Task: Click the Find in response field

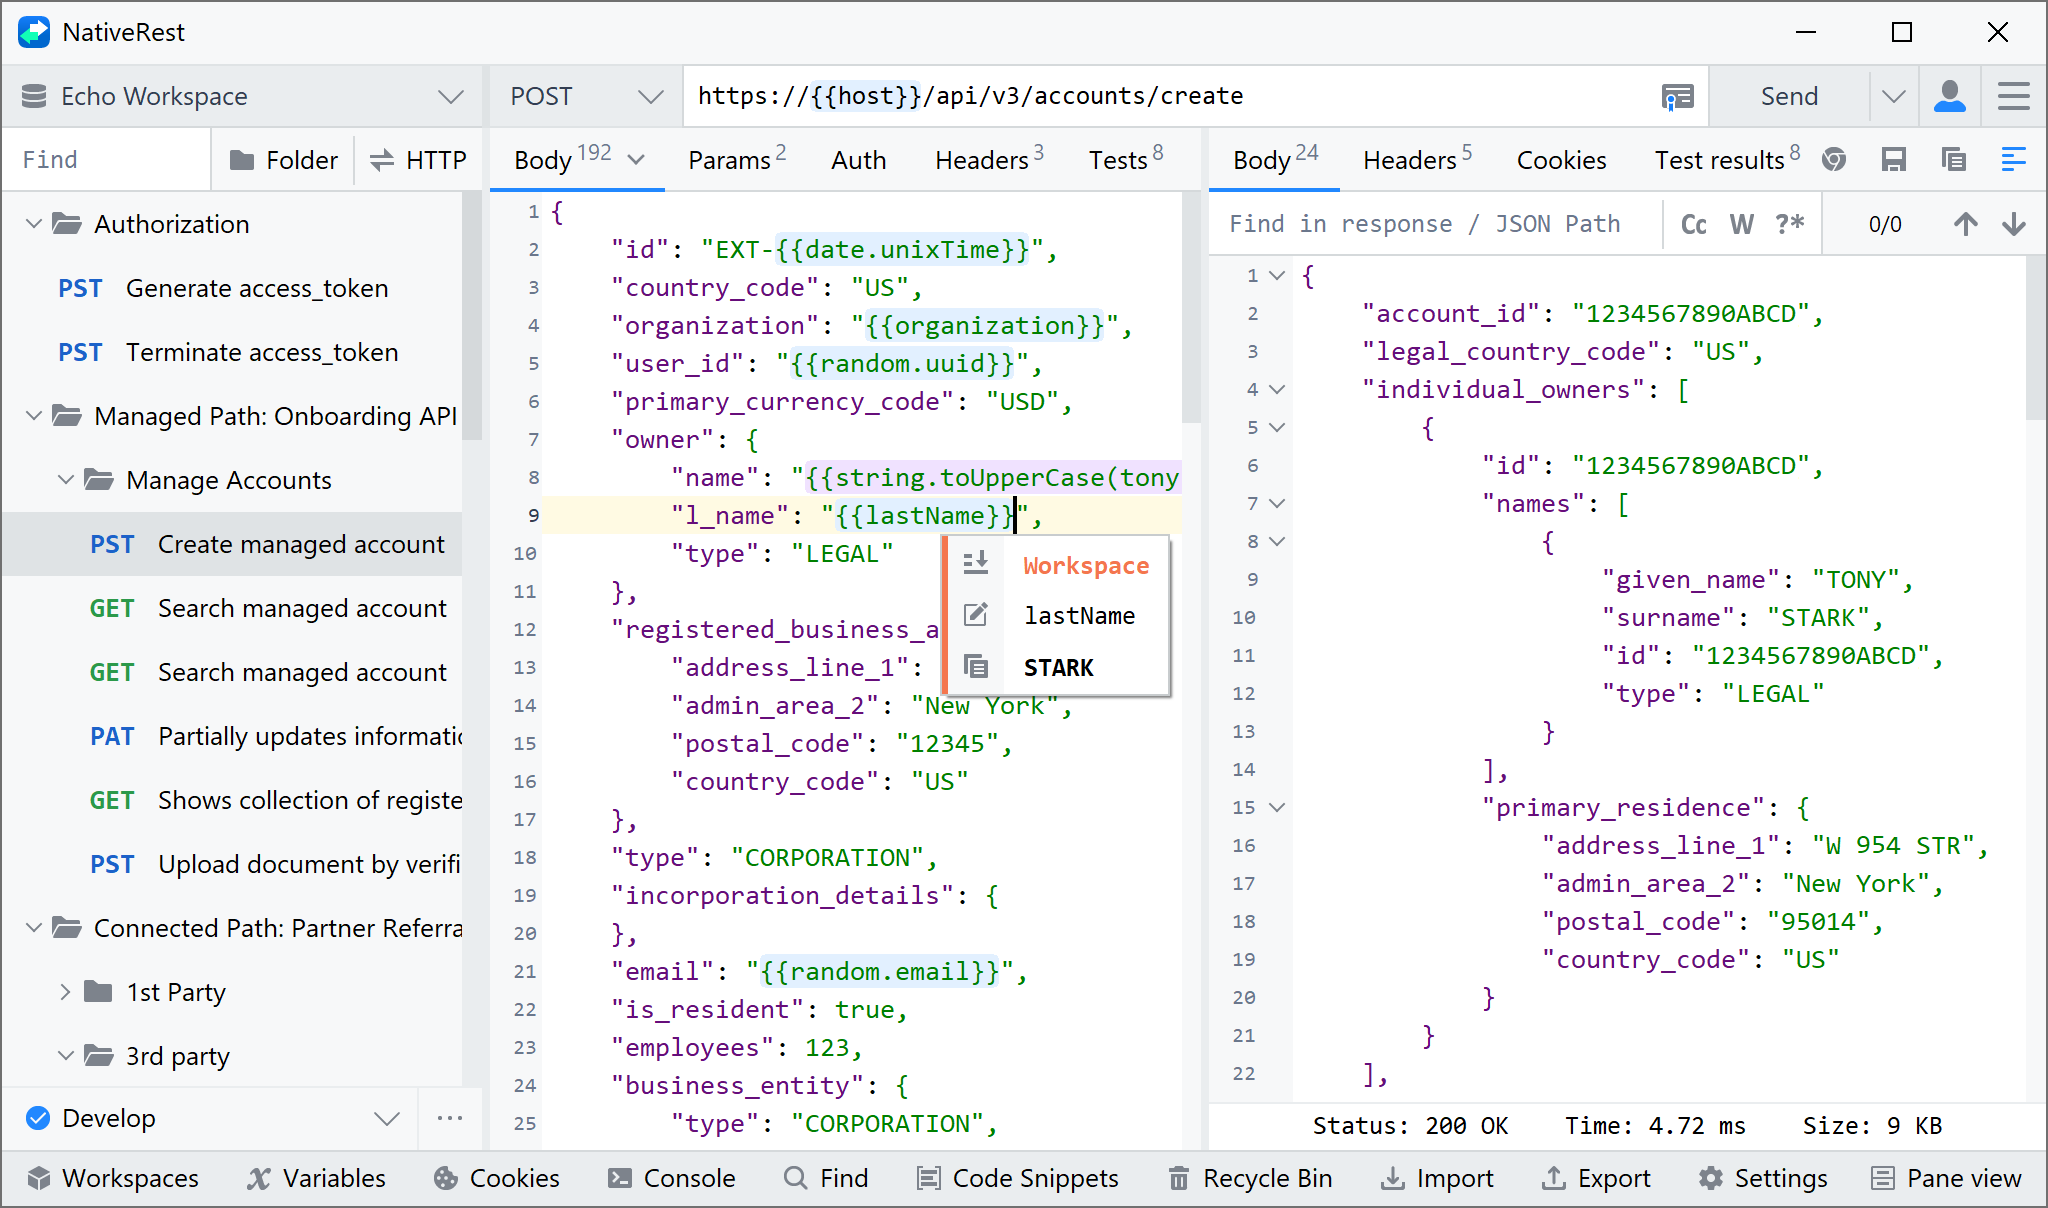Action: click(1425, 224)
